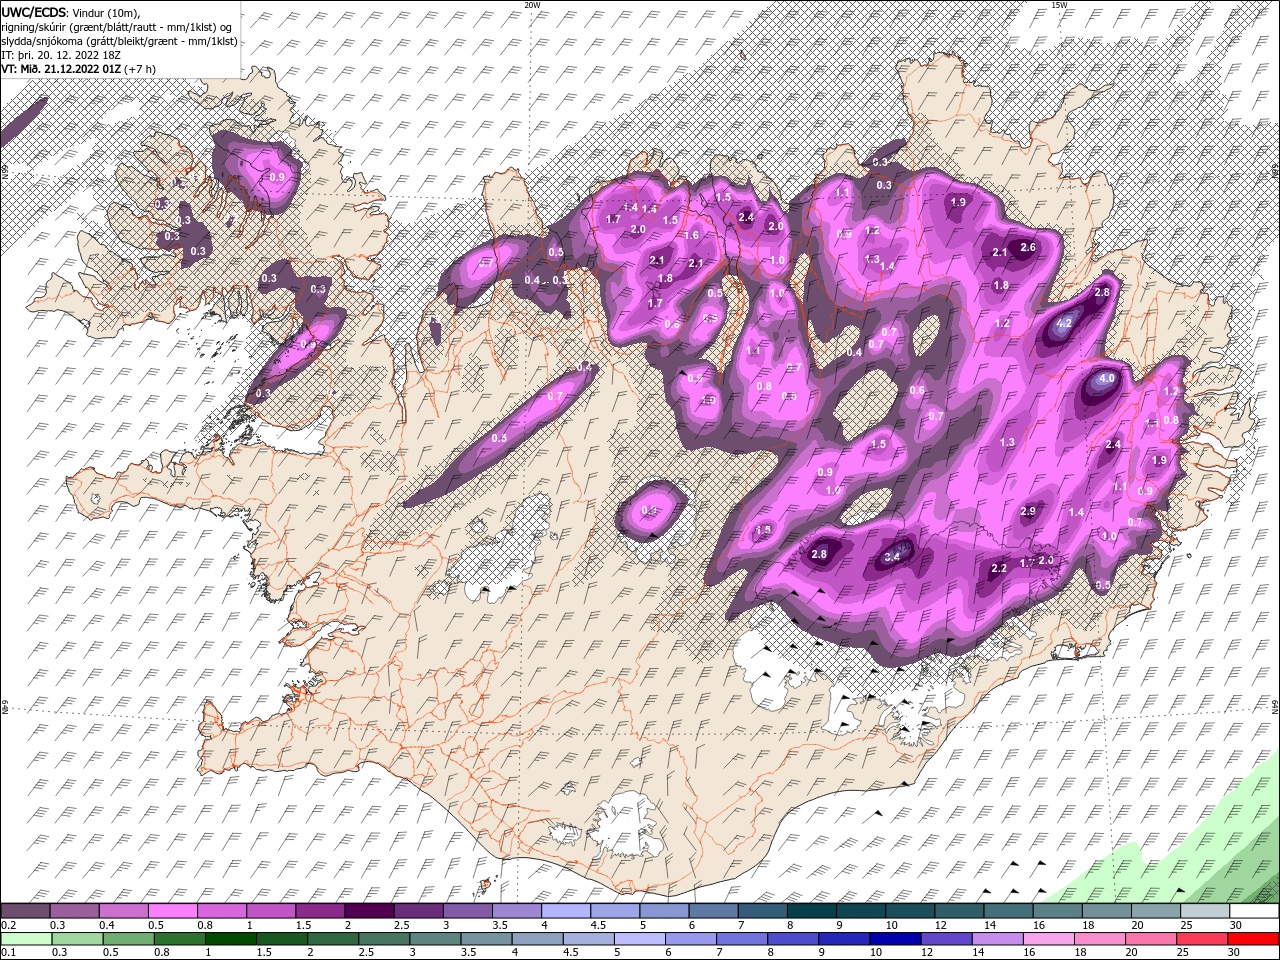Screen dimensions: 1280x960
Task: Click the '25' label on rain scale
Action: coord(1183,953)
